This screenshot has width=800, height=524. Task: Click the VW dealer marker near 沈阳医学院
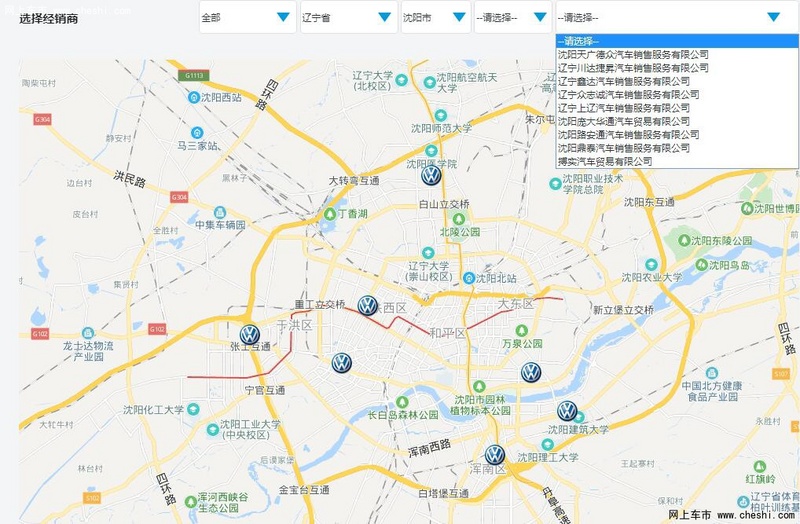coord(431,176)
